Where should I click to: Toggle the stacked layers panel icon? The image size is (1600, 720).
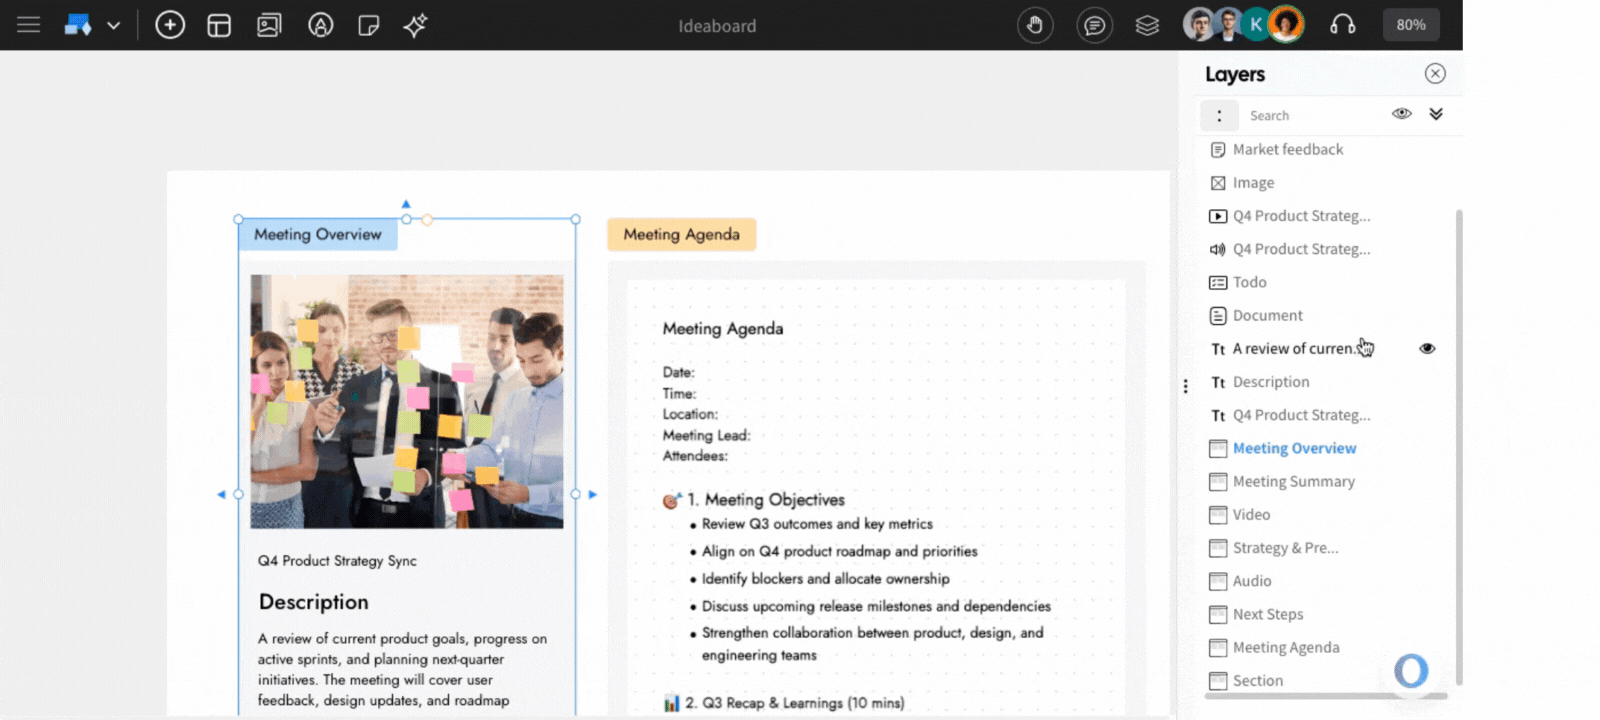coord(1147,25)
